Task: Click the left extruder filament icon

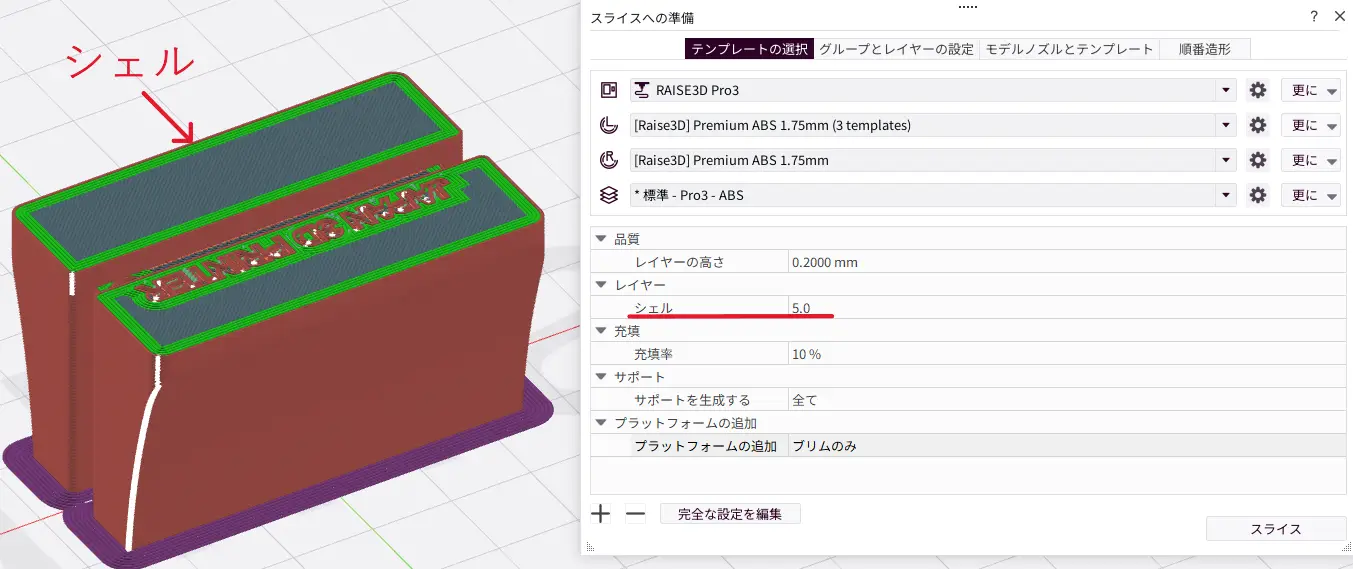Action: click(608, 126)
